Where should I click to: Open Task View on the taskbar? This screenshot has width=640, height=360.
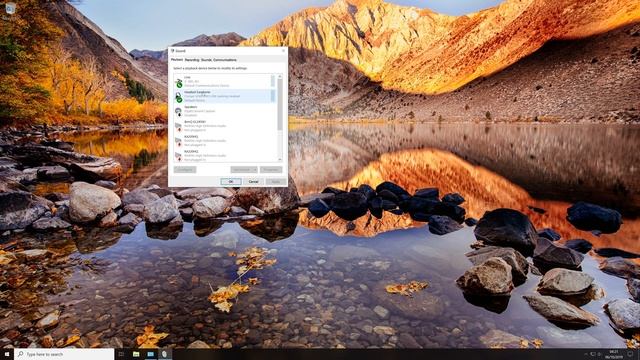pos(121,354)
